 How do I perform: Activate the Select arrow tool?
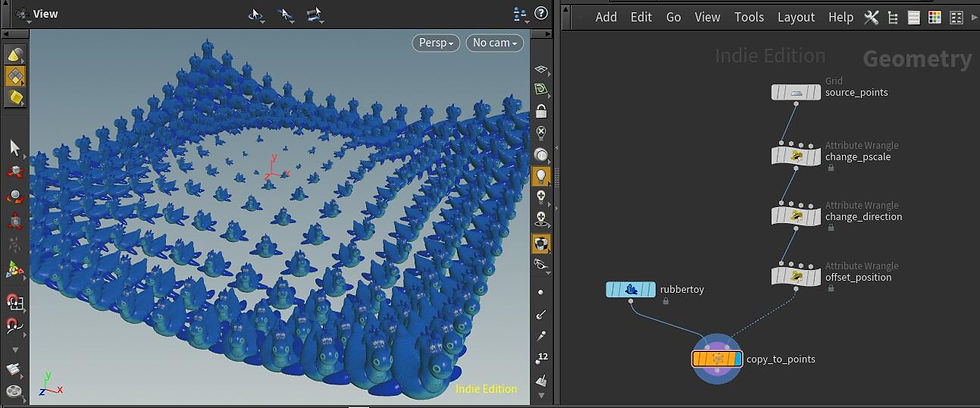(14, 148)
